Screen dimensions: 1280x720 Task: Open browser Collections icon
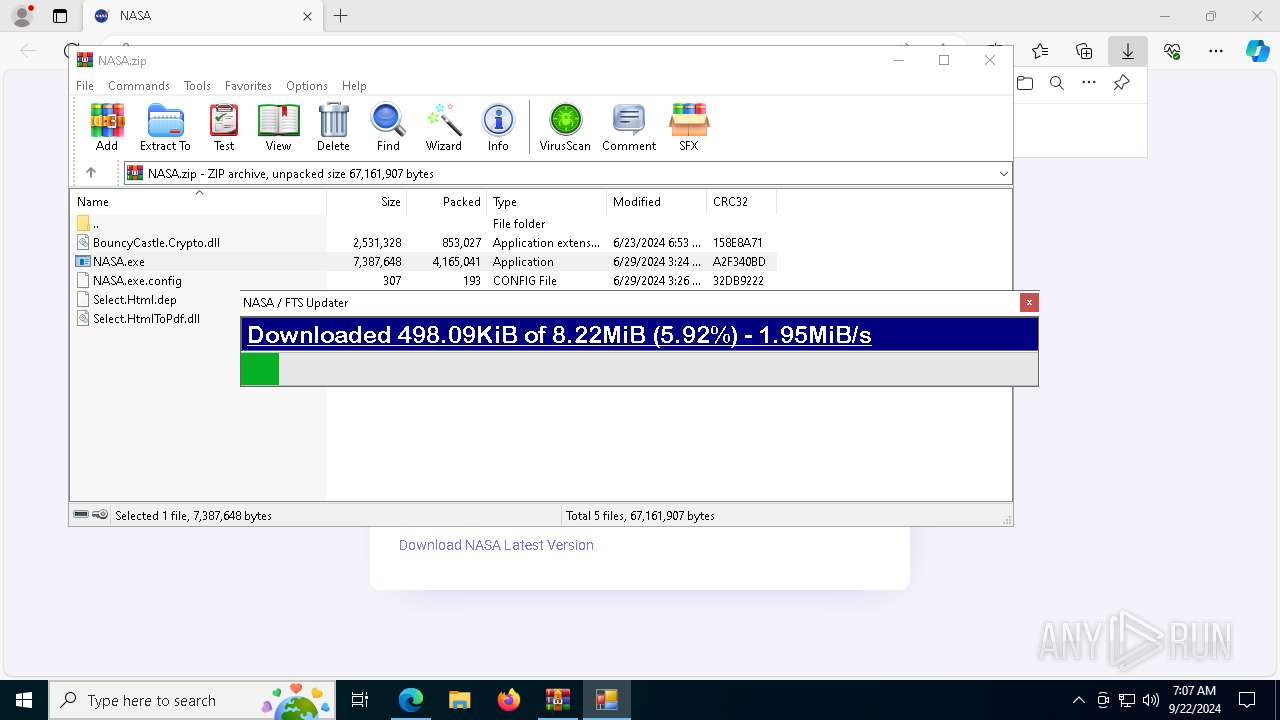point(1084,51)
